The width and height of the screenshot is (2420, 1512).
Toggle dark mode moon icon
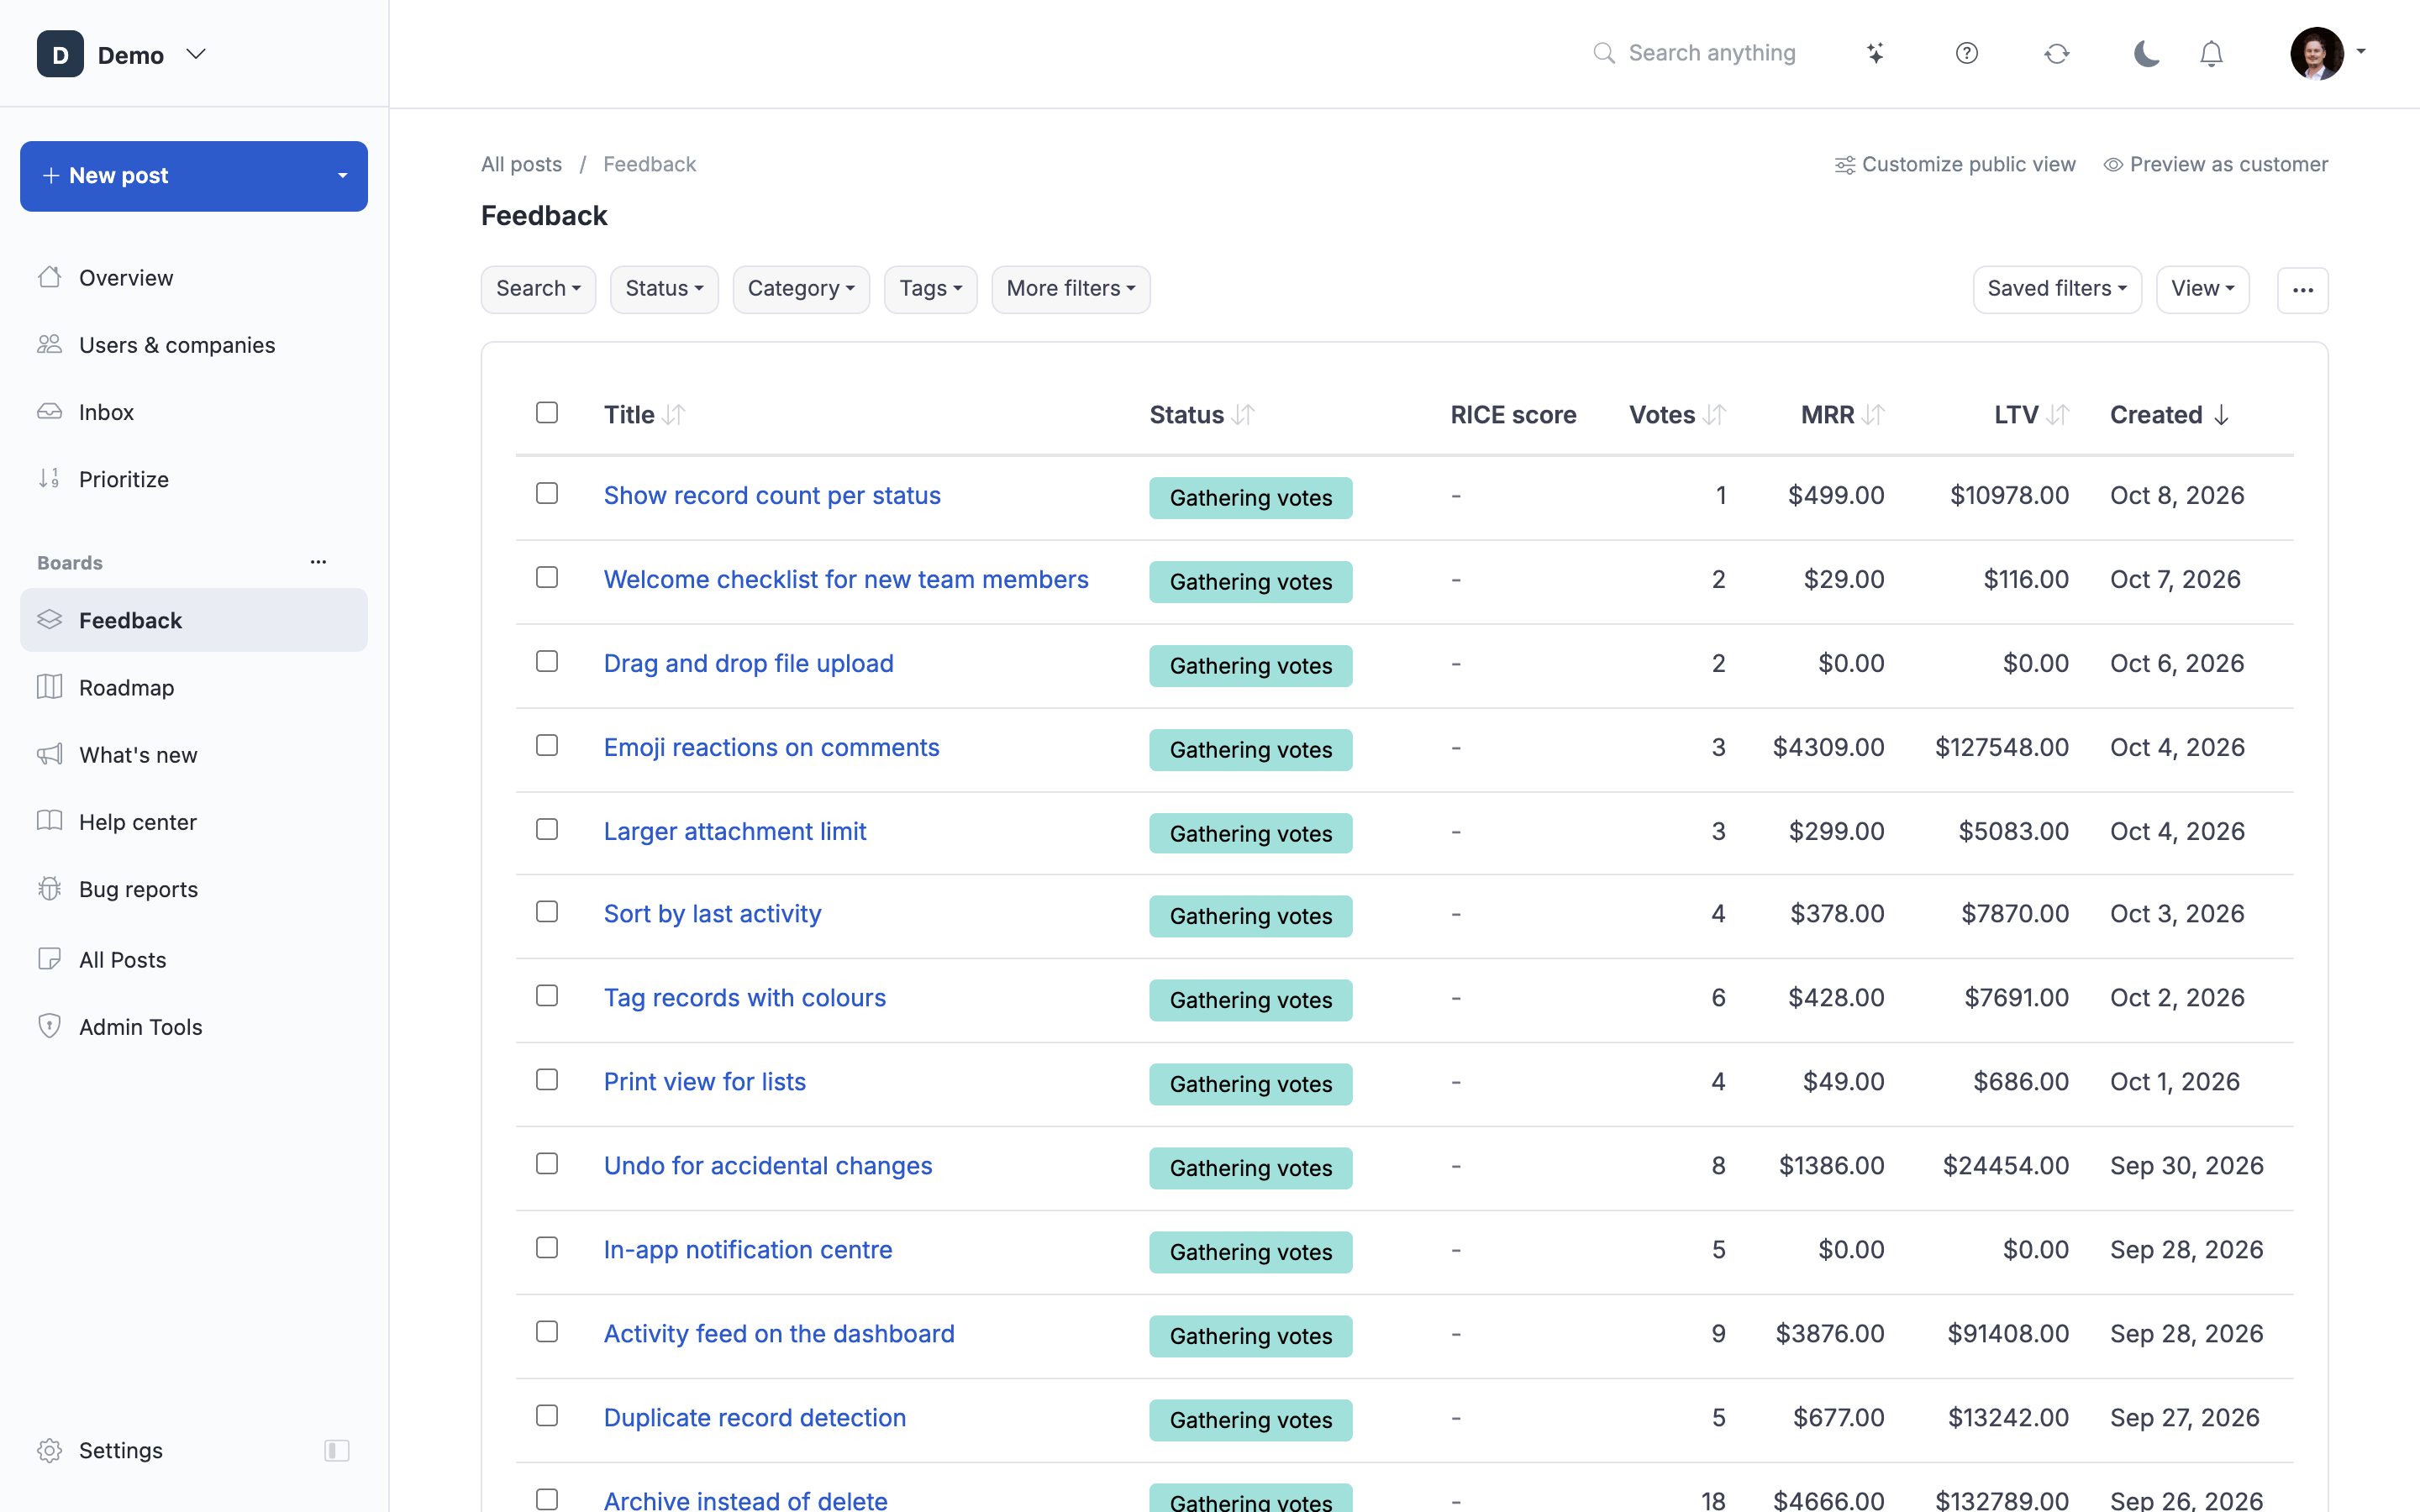[x=2146, y=53]
